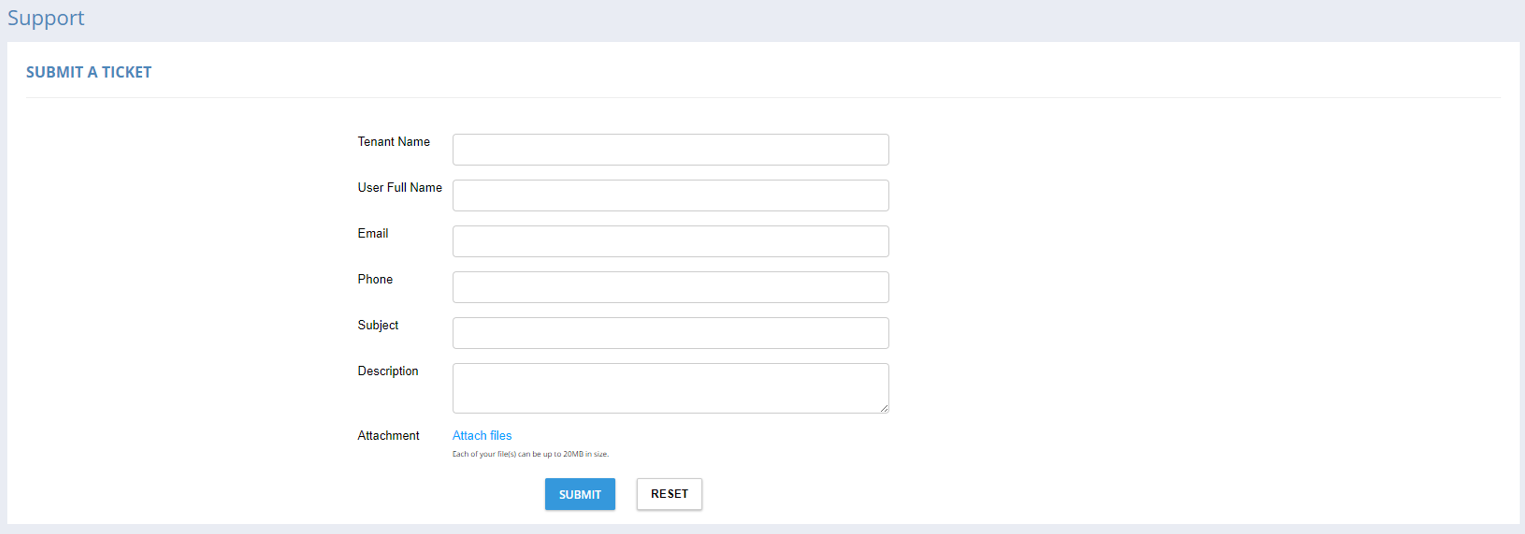The height and width of the screenshot is (534, 1525).
Task: Open the Attach files link
Action: click(x=482, y=436)
